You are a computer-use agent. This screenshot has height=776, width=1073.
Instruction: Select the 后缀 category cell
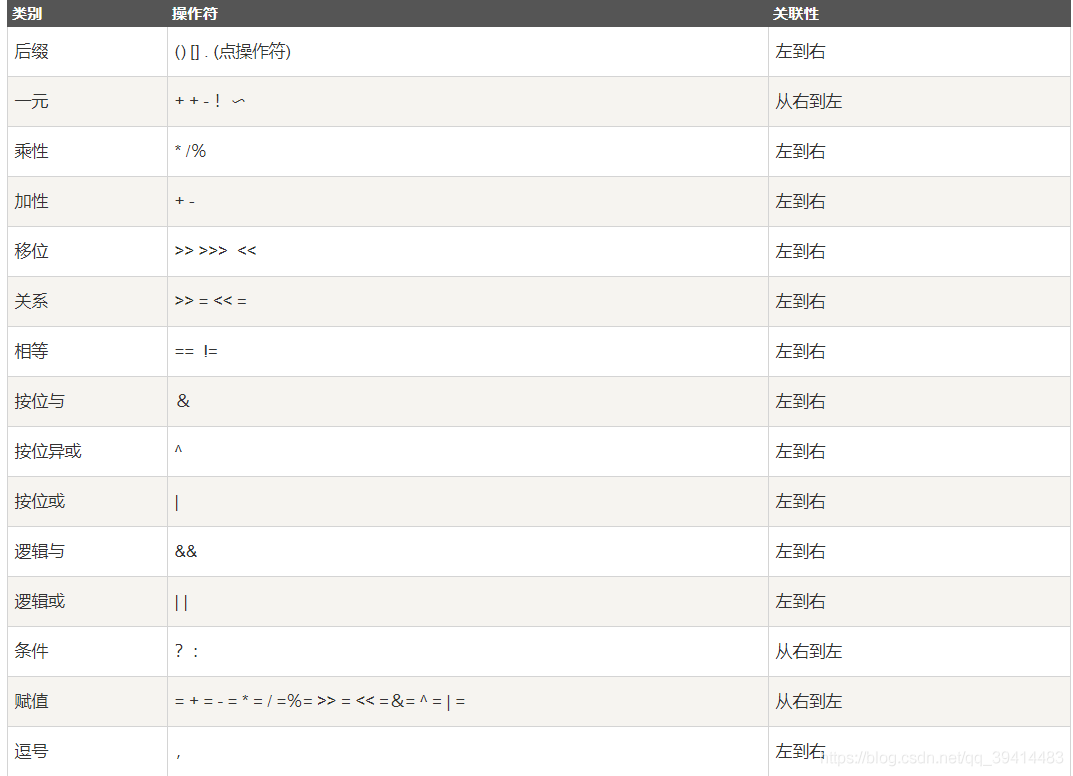[88, 51]
